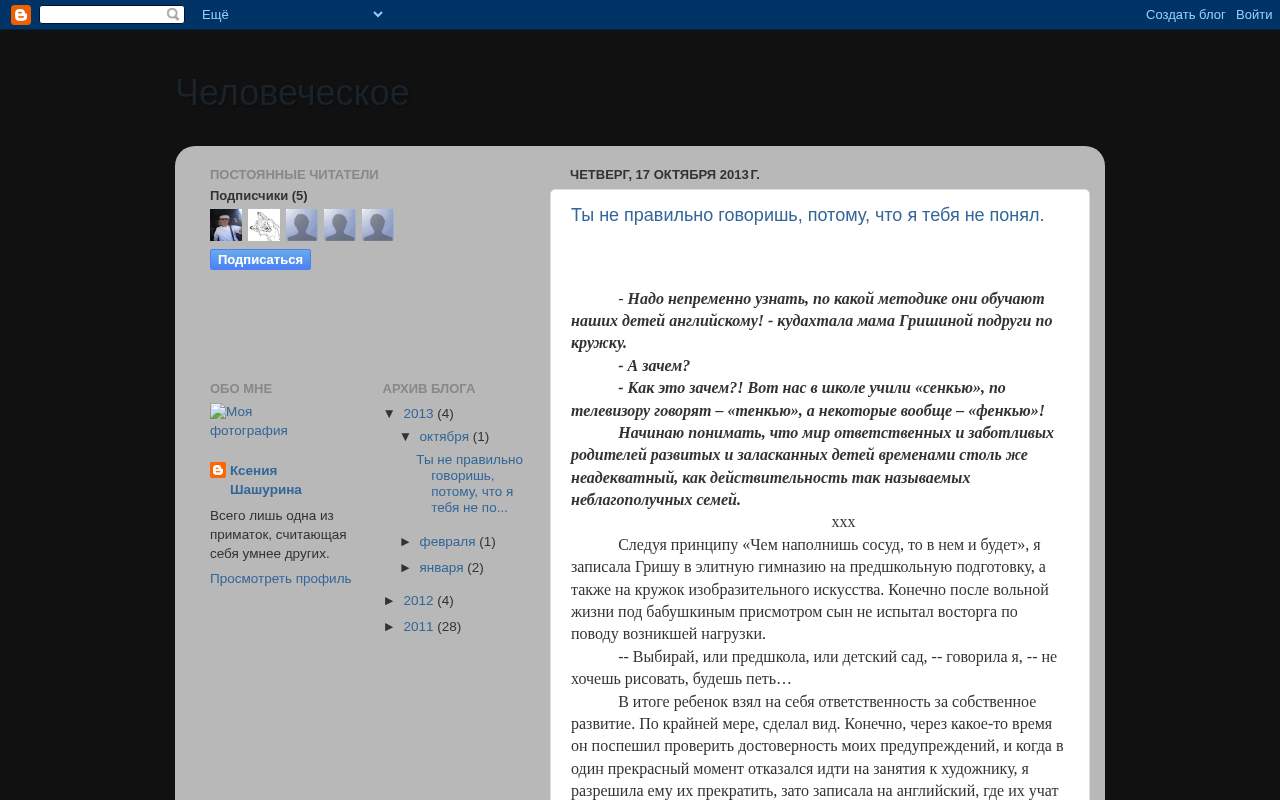Open the Человеческое blog title
The image size is (1280, 800).
coord(292,93)
